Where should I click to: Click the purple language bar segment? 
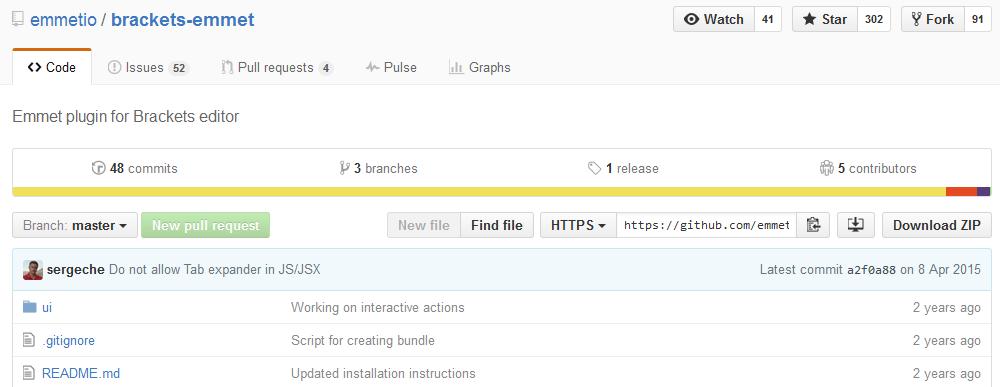(983, 191)
